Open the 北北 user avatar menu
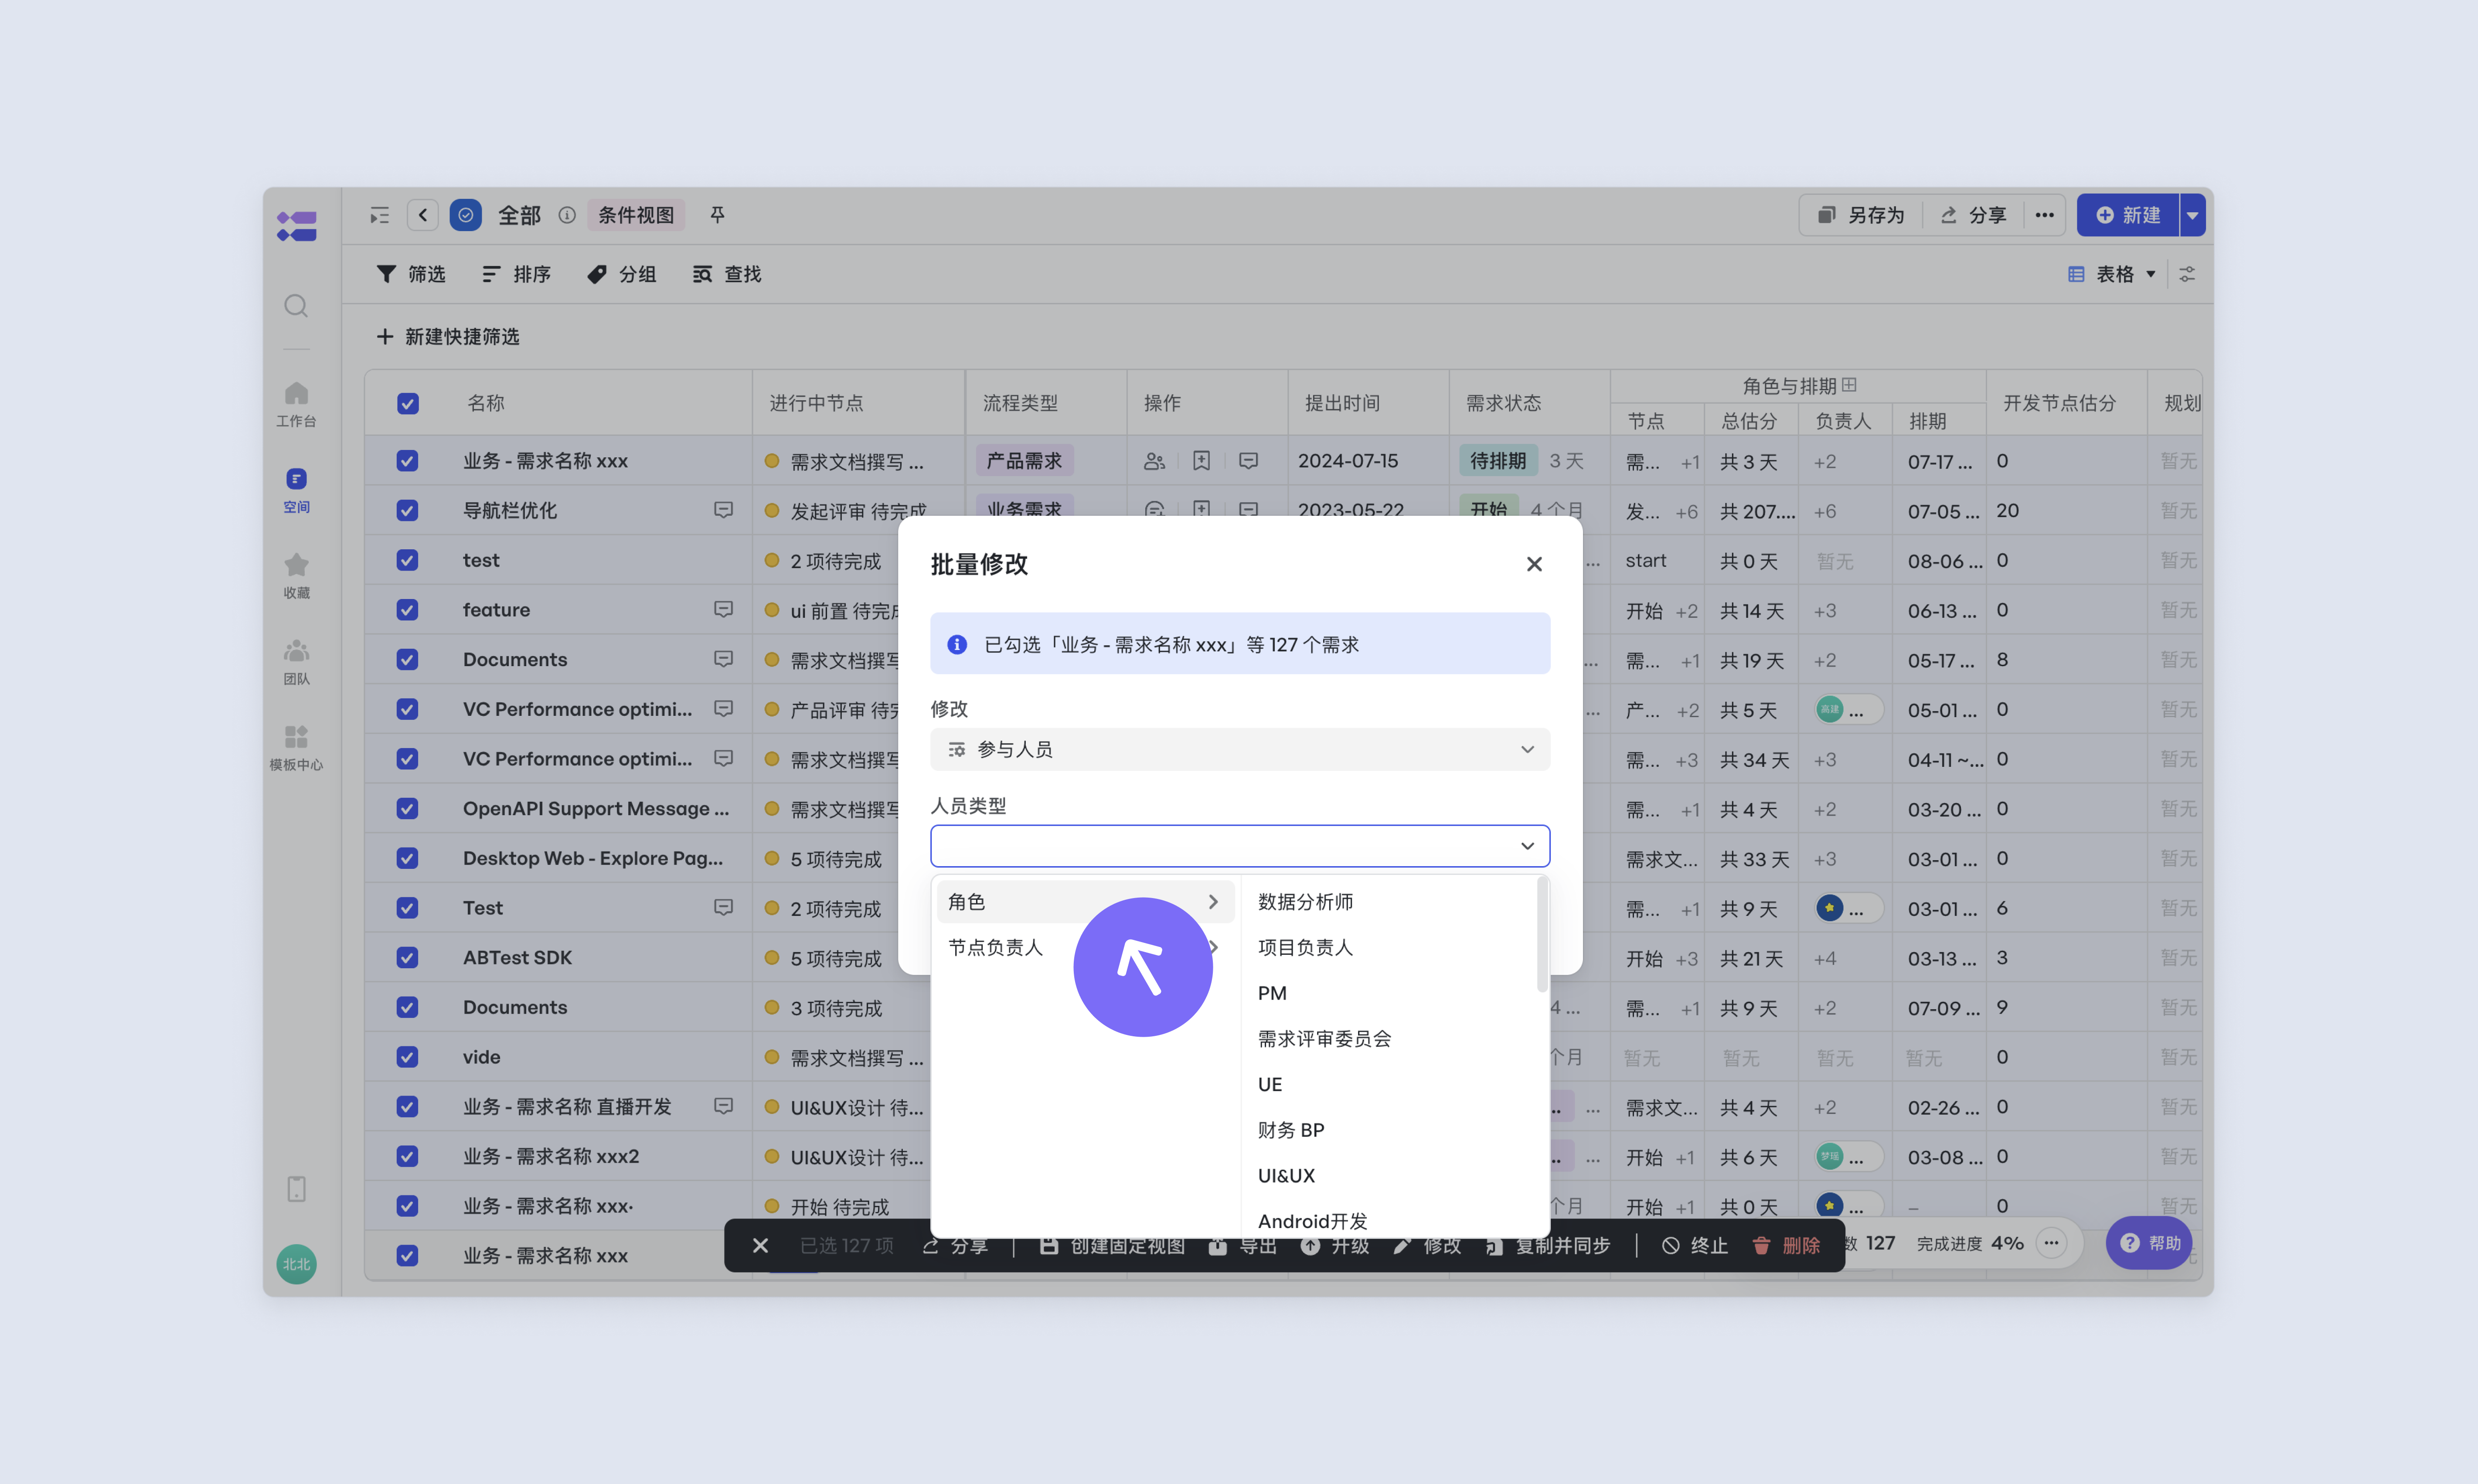 (x=296, y=1264)
